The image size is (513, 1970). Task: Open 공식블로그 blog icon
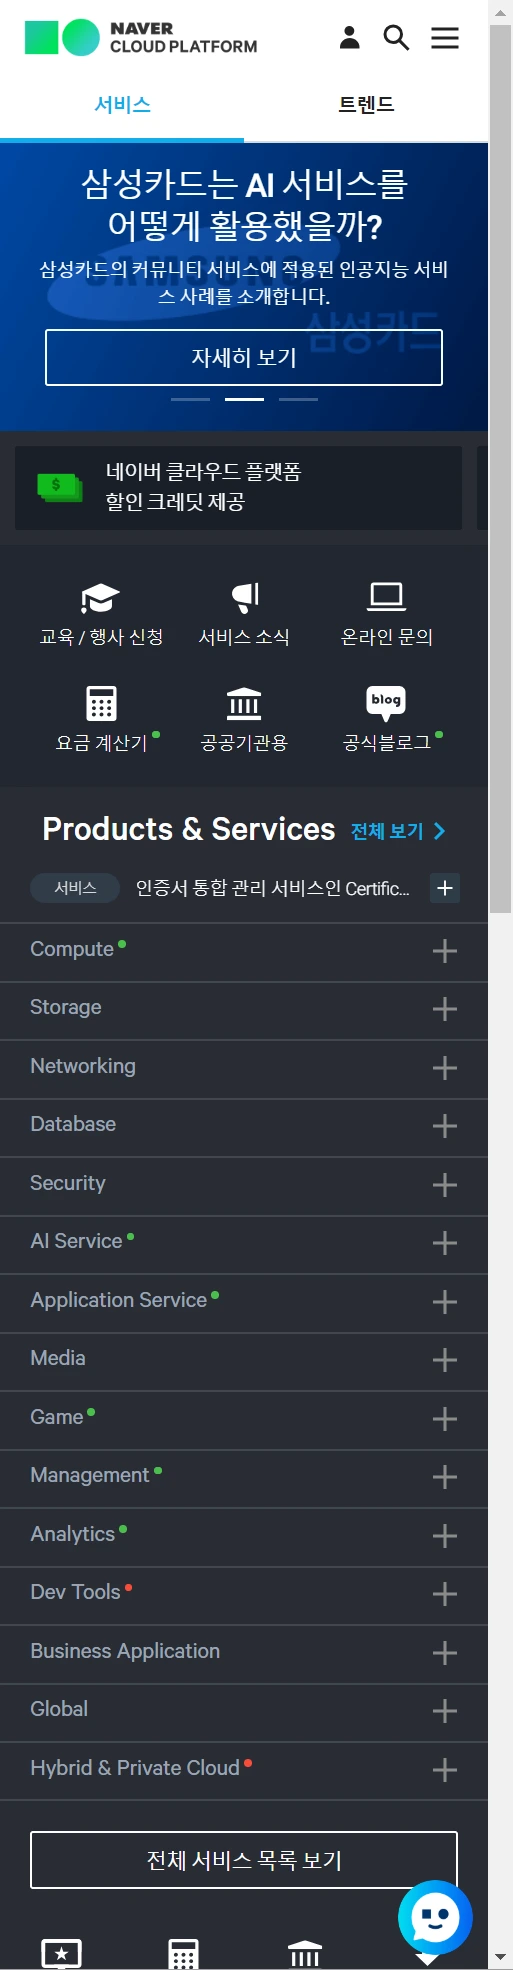386,703
